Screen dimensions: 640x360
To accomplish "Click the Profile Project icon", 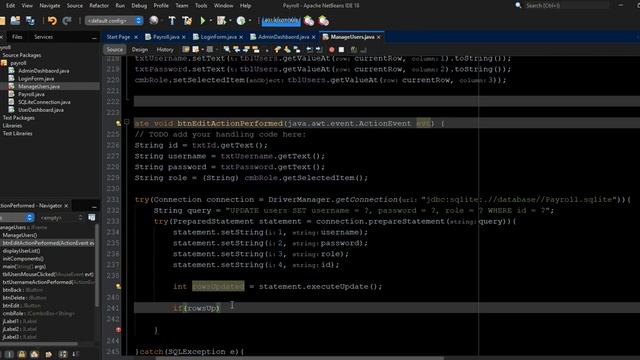I will click(x=241, y=20).
